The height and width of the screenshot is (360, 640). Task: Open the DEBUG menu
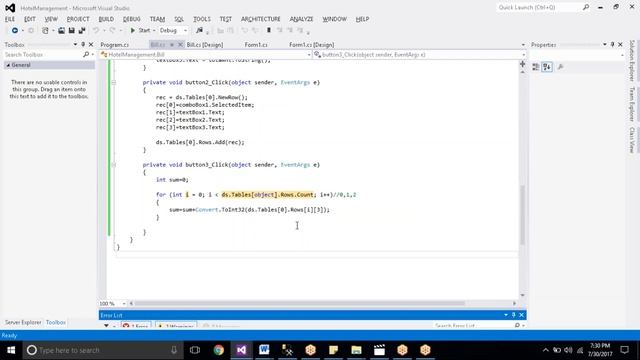(131, 19)
